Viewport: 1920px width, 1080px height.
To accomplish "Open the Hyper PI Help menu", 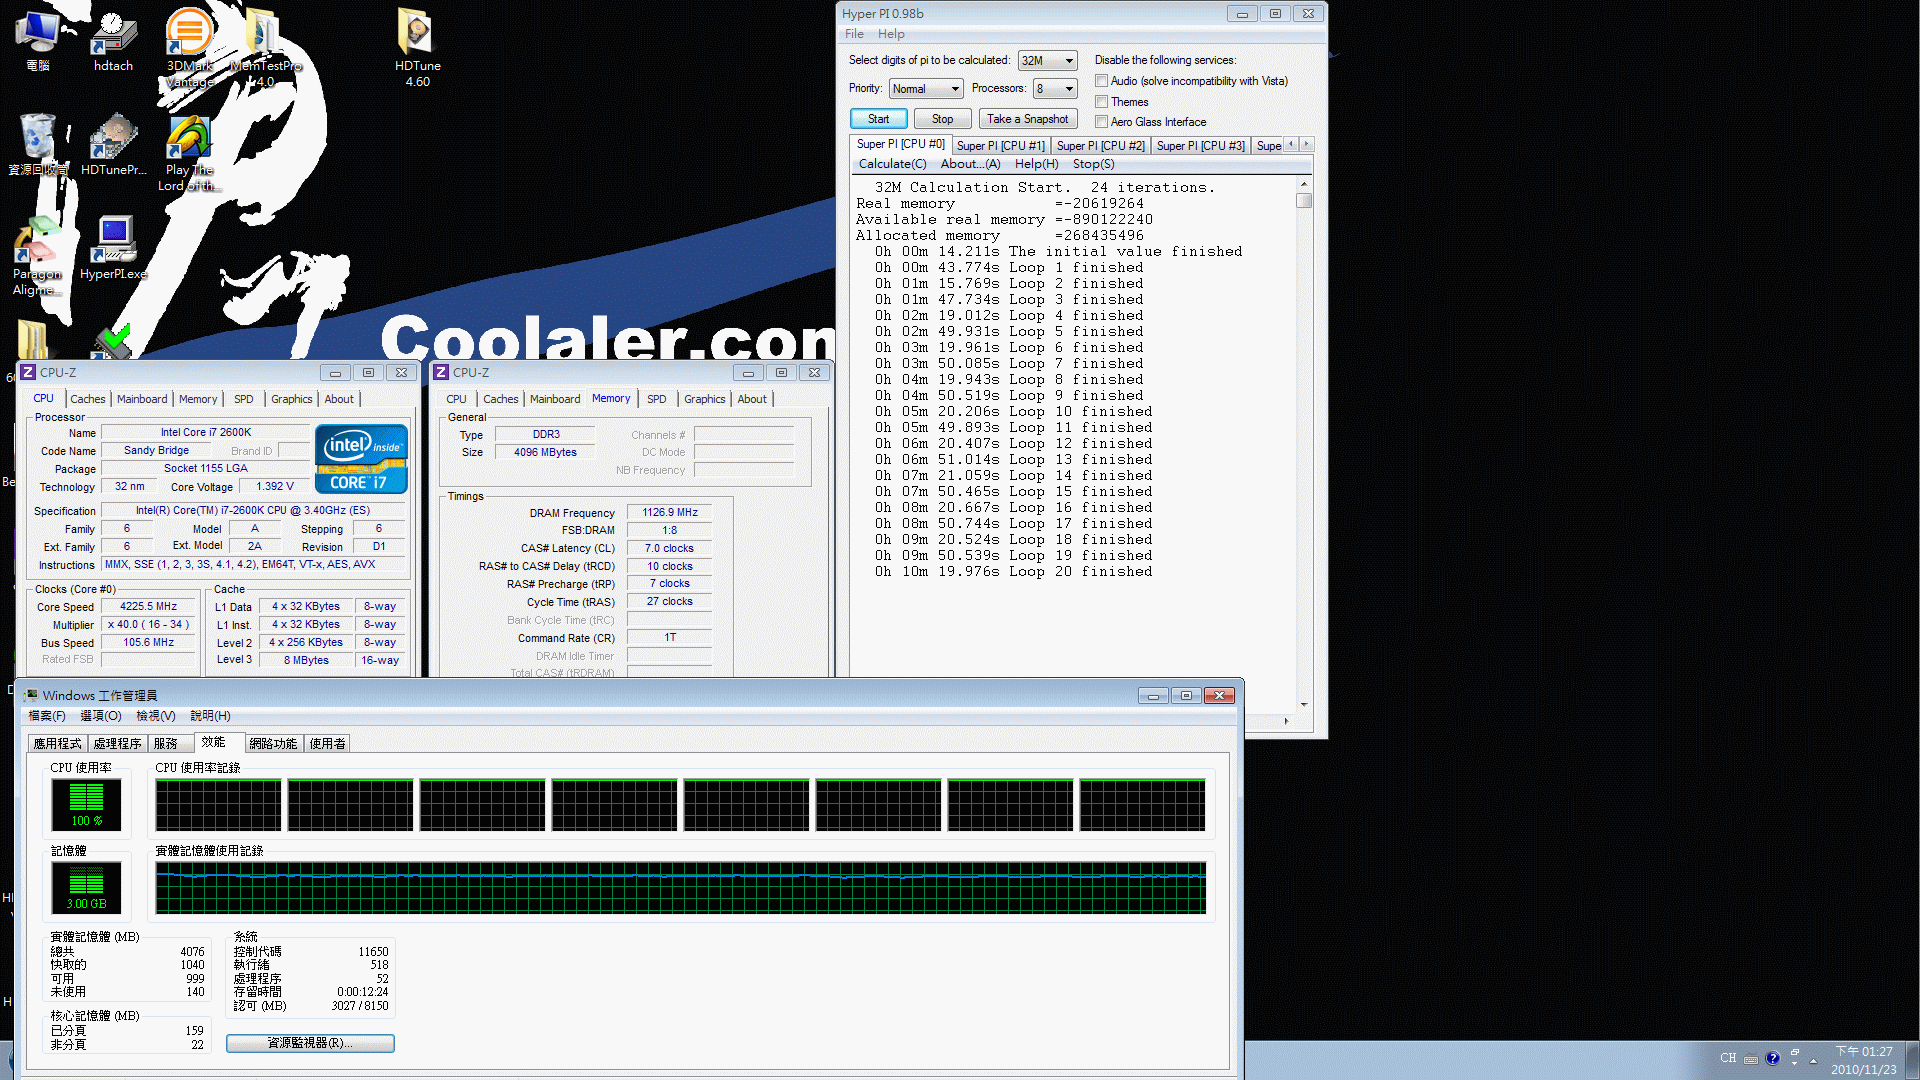I will (x=891, y=34).
